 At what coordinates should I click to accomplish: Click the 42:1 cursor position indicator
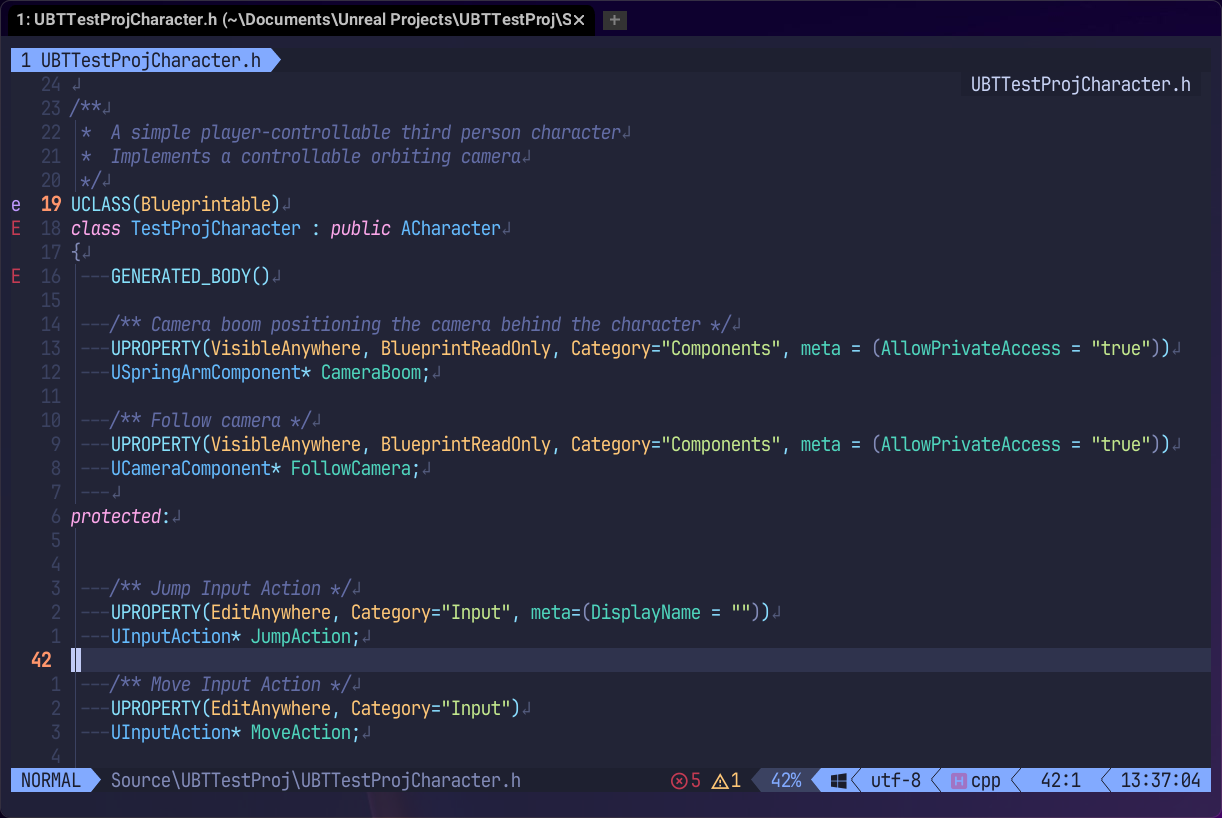[x=1060, y=781]
